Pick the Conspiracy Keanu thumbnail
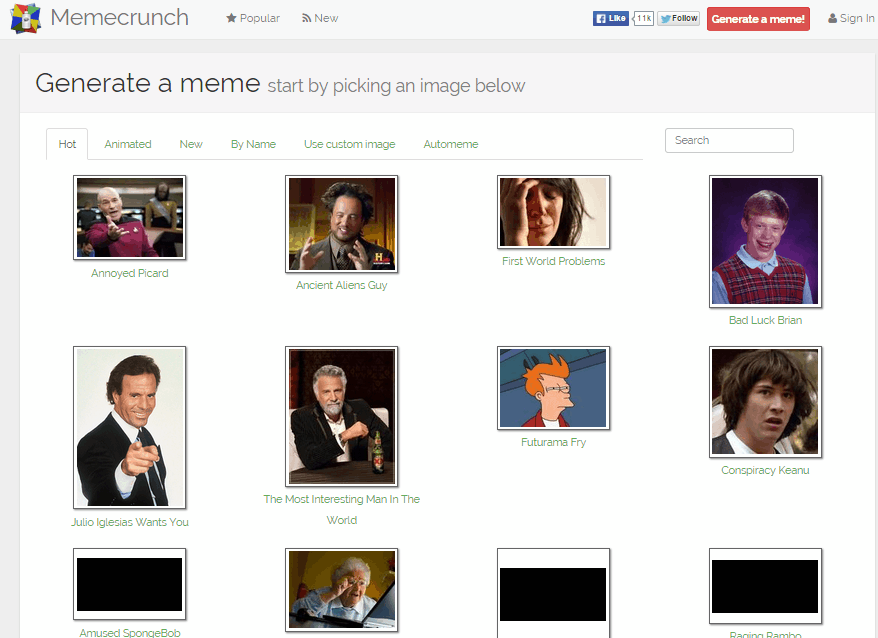Viewport: 878px width, 638px height. [x=765, y=402]
